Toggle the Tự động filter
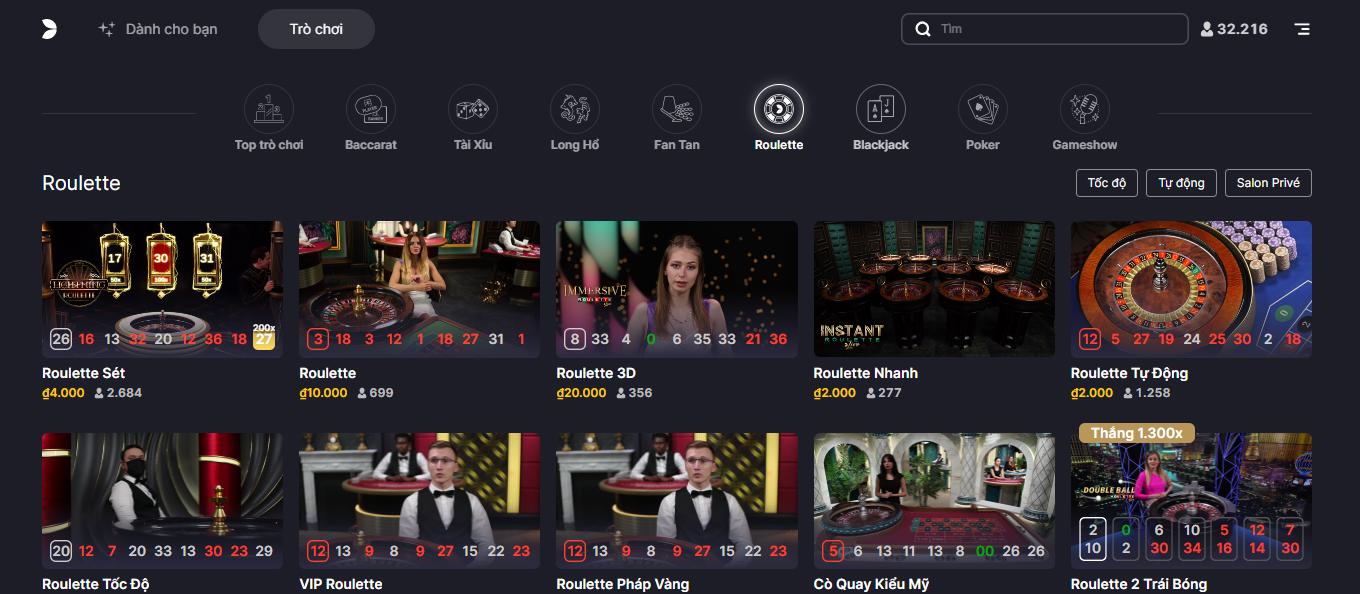This screenshot has height=594, width=1360. tap(1181, 183)
